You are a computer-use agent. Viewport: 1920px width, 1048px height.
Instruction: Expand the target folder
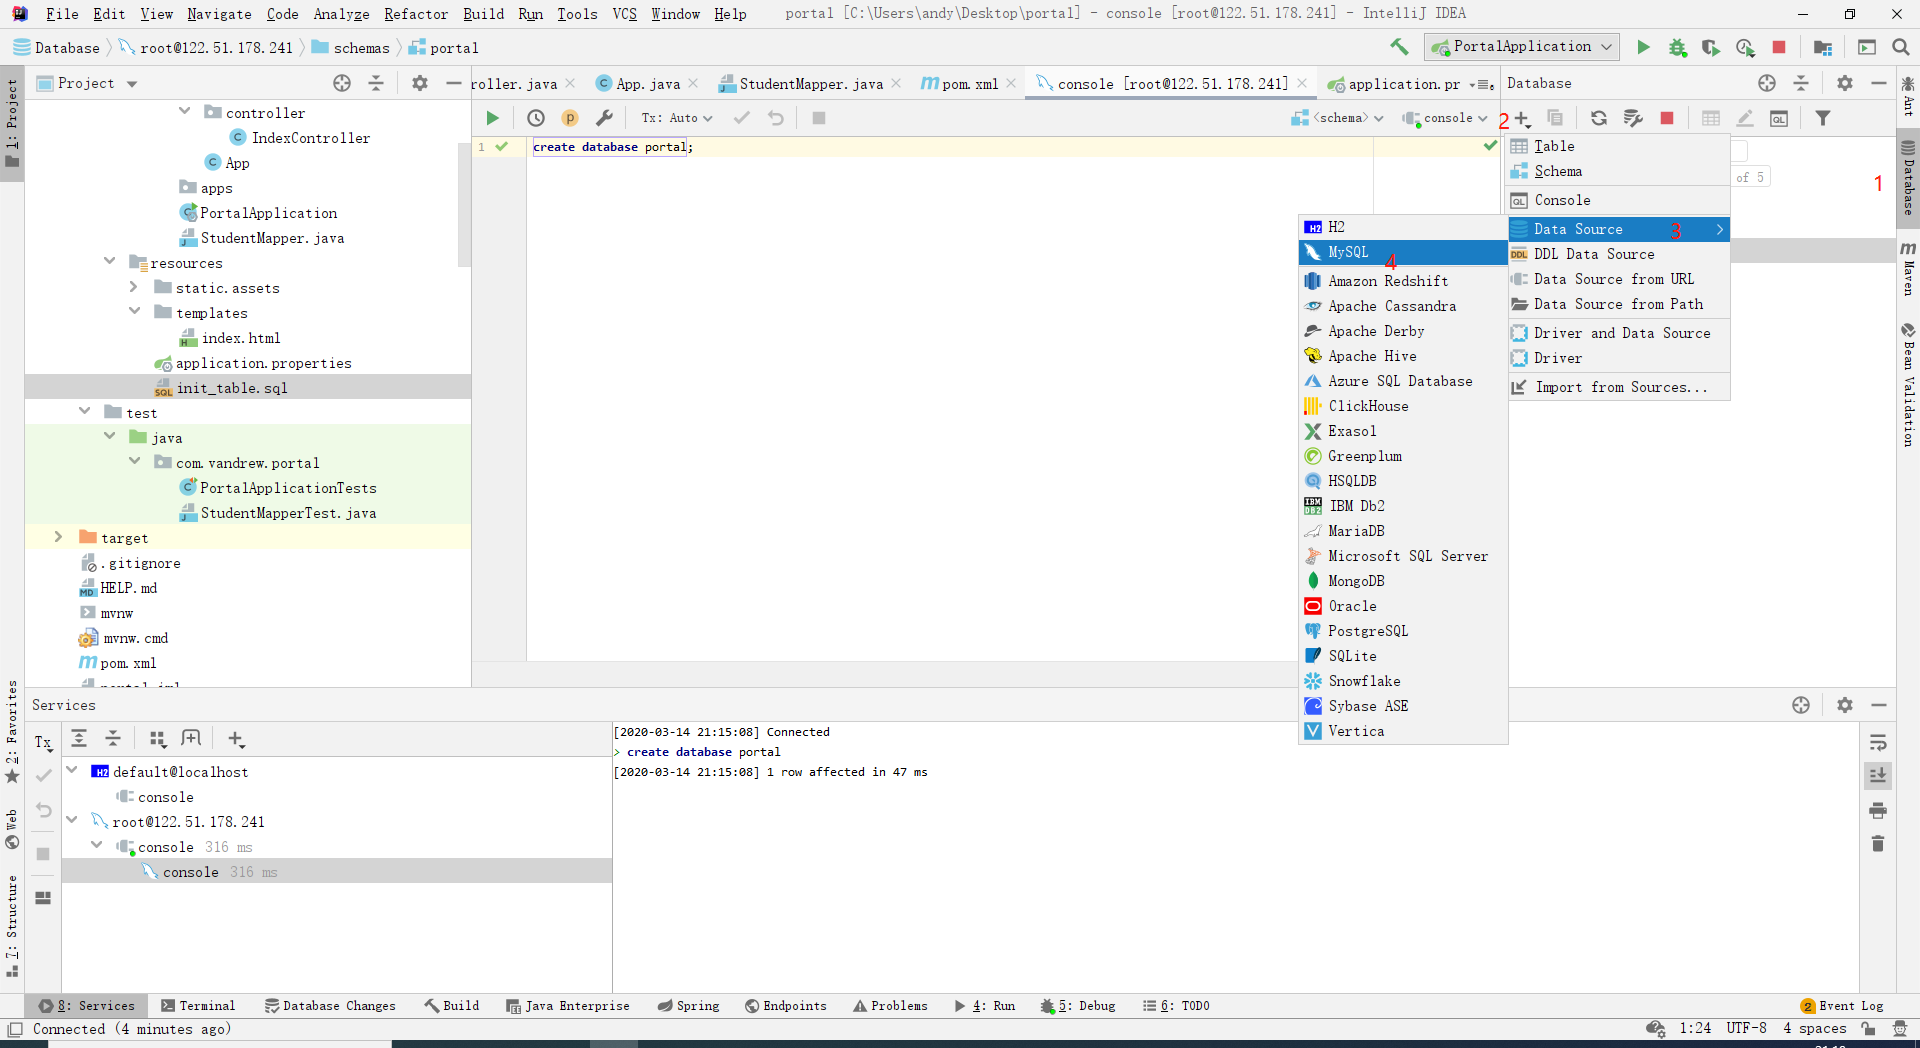tap(58, 537)
